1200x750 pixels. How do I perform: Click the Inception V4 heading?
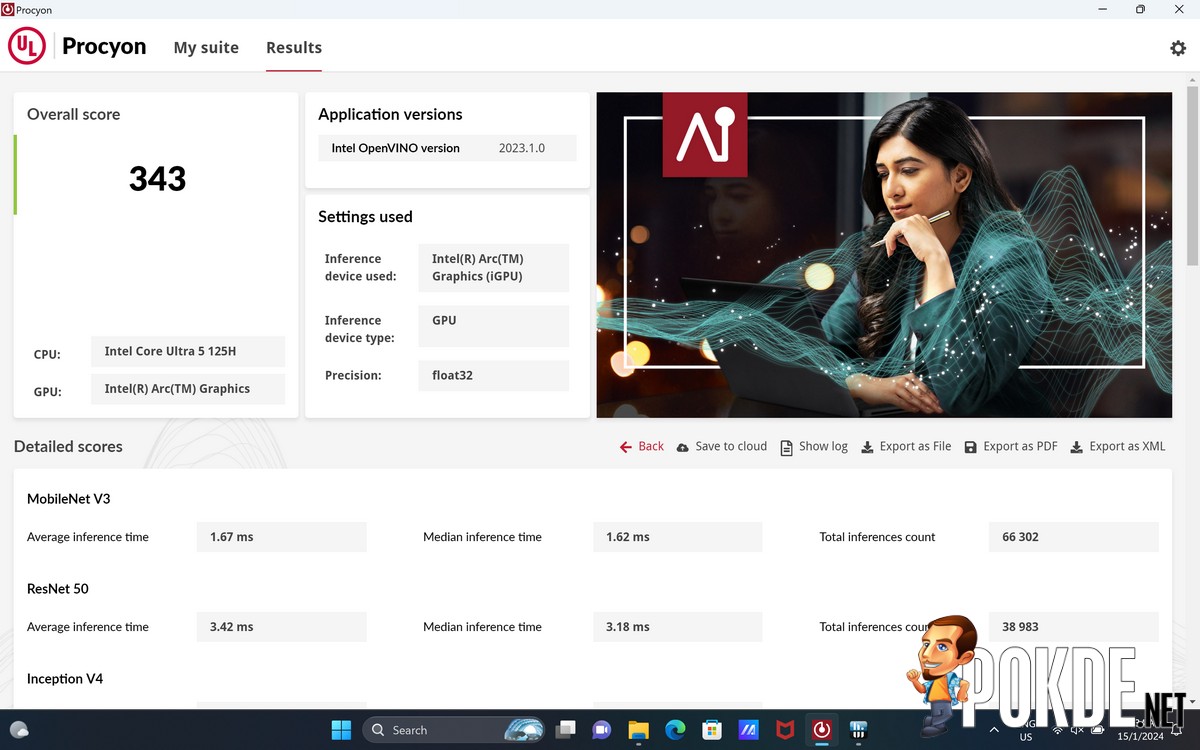[65, 679]
